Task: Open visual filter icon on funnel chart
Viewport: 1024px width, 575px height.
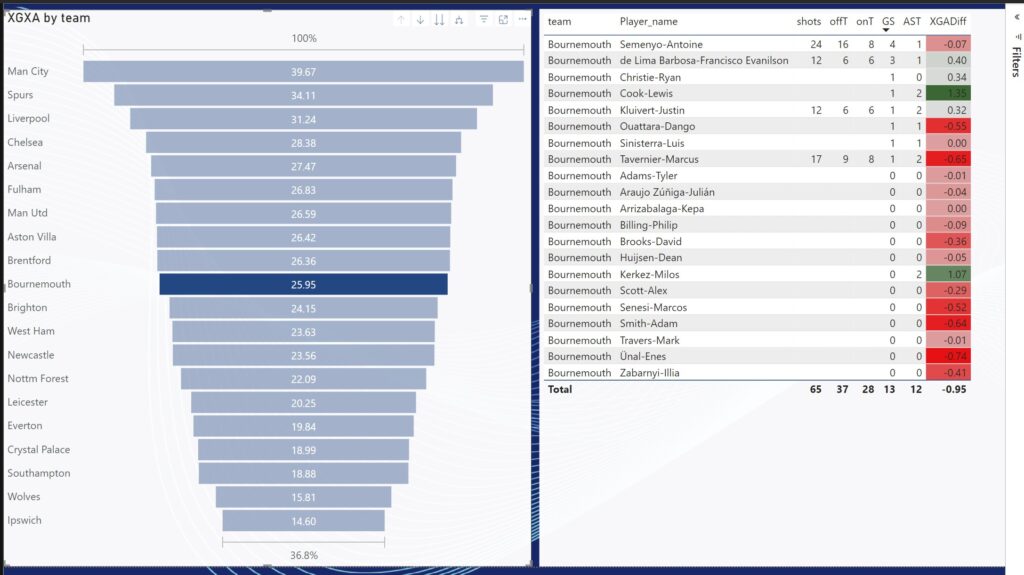Action: coord(484,20)
